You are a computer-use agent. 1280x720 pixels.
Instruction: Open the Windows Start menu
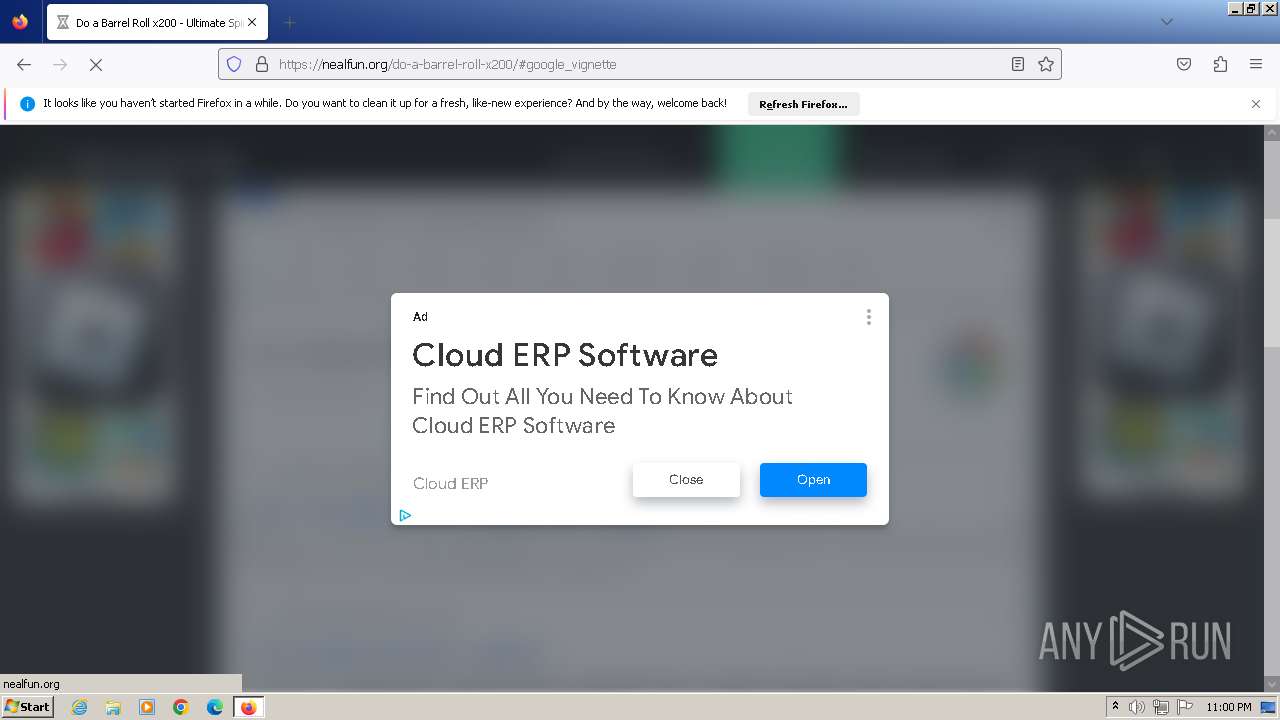pos(27,707)
